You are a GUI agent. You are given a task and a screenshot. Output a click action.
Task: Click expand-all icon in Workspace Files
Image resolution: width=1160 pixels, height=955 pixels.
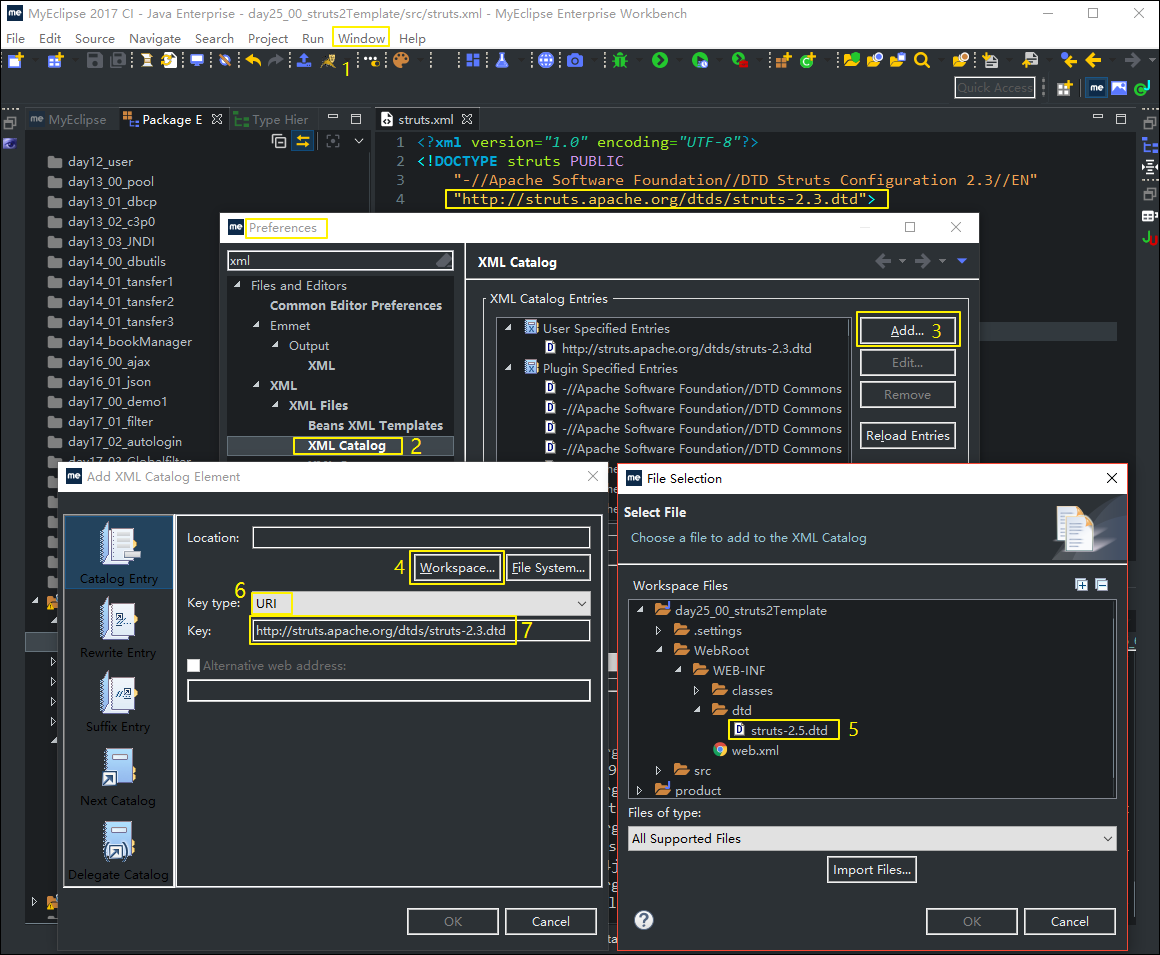click(1082, 585)
